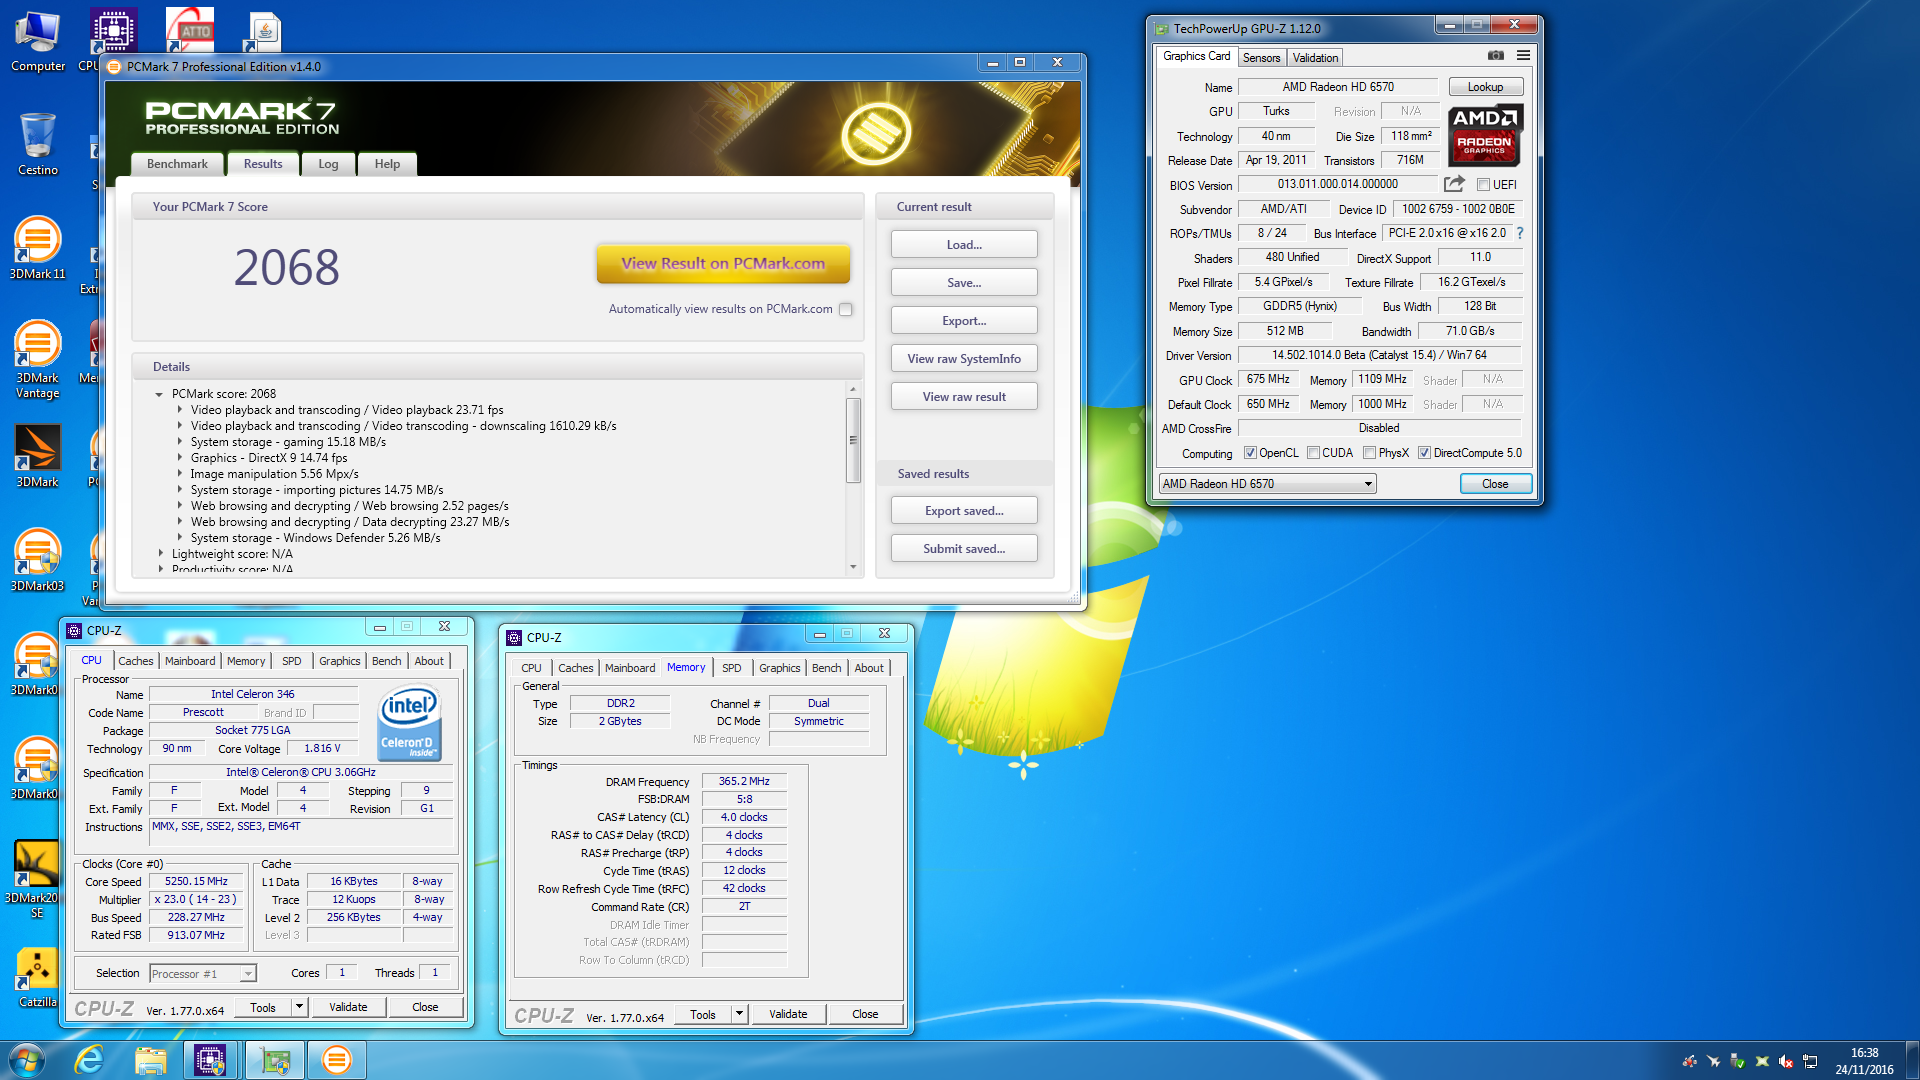Toggle the CUDA checkbox
The width and height of the screenshot is (1920, 1080).
(1313, 453)
